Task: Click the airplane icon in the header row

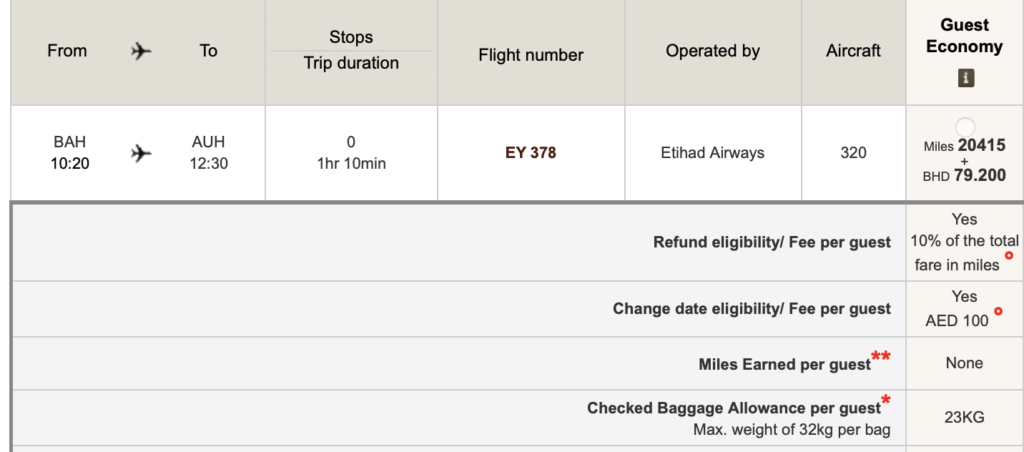Action: 140,51
